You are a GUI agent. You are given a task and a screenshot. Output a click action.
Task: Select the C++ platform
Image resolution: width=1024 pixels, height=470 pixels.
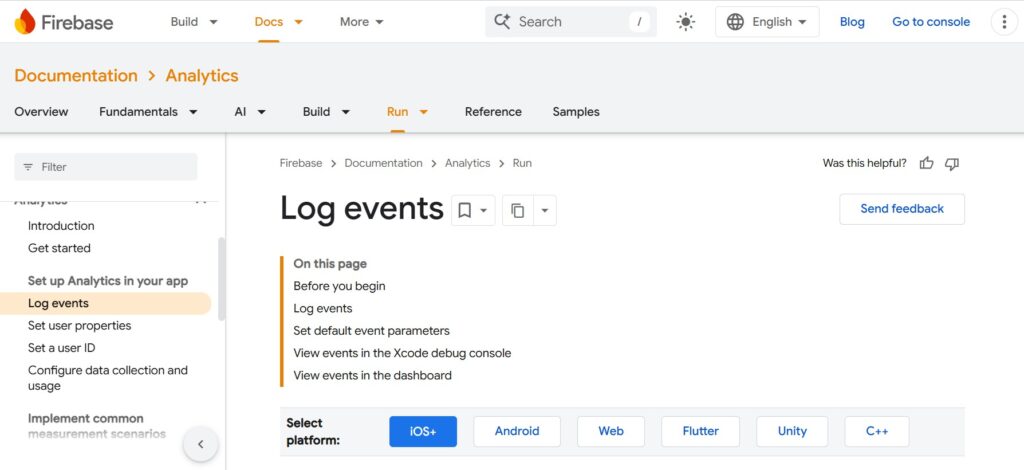[x=876, y=431]
